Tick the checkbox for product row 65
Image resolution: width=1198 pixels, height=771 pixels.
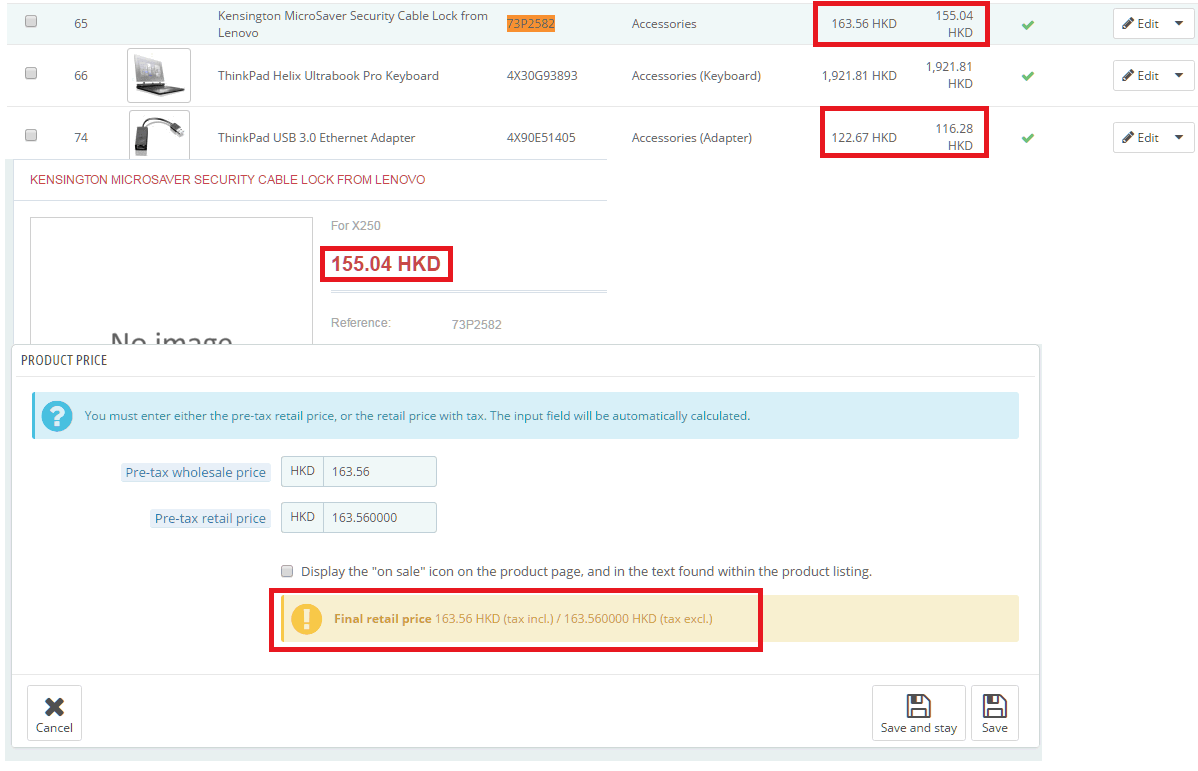[31, 21]
